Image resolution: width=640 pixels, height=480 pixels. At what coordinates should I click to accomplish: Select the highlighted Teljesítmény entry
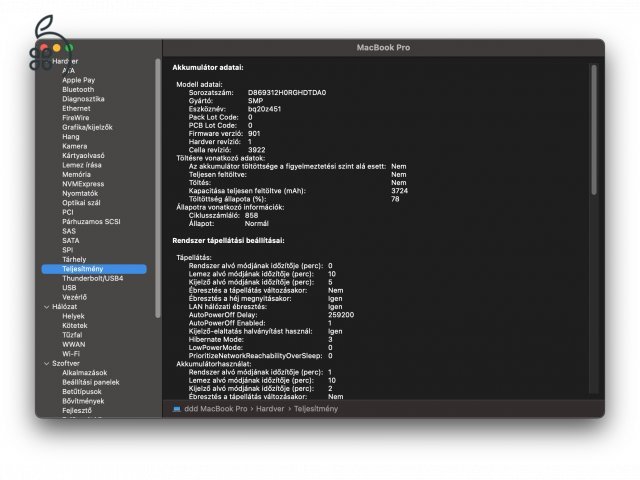pos(94,269)
